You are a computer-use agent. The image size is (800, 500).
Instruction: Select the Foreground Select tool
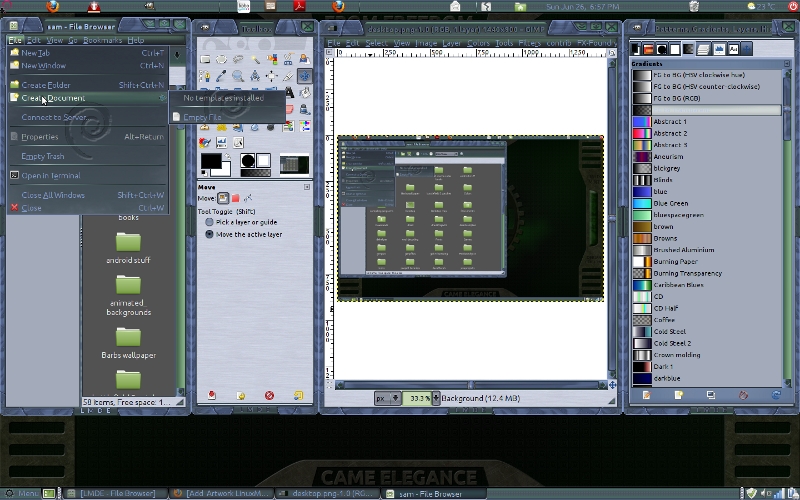[x=305, y=59]
